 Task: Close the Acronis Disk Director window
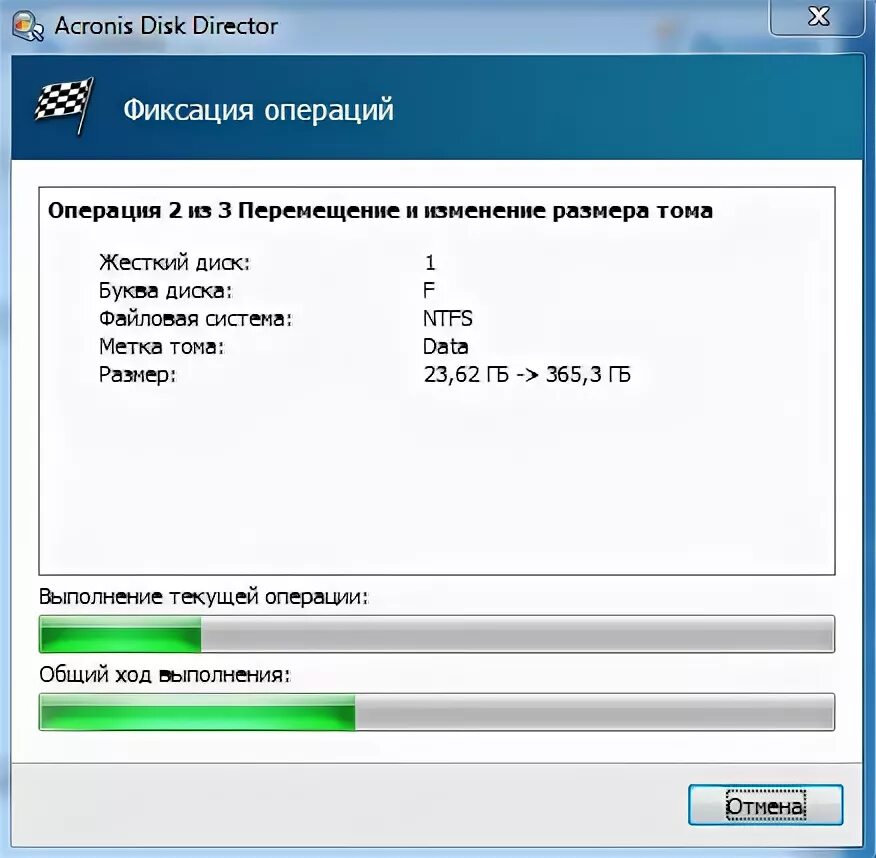point(817,17)
